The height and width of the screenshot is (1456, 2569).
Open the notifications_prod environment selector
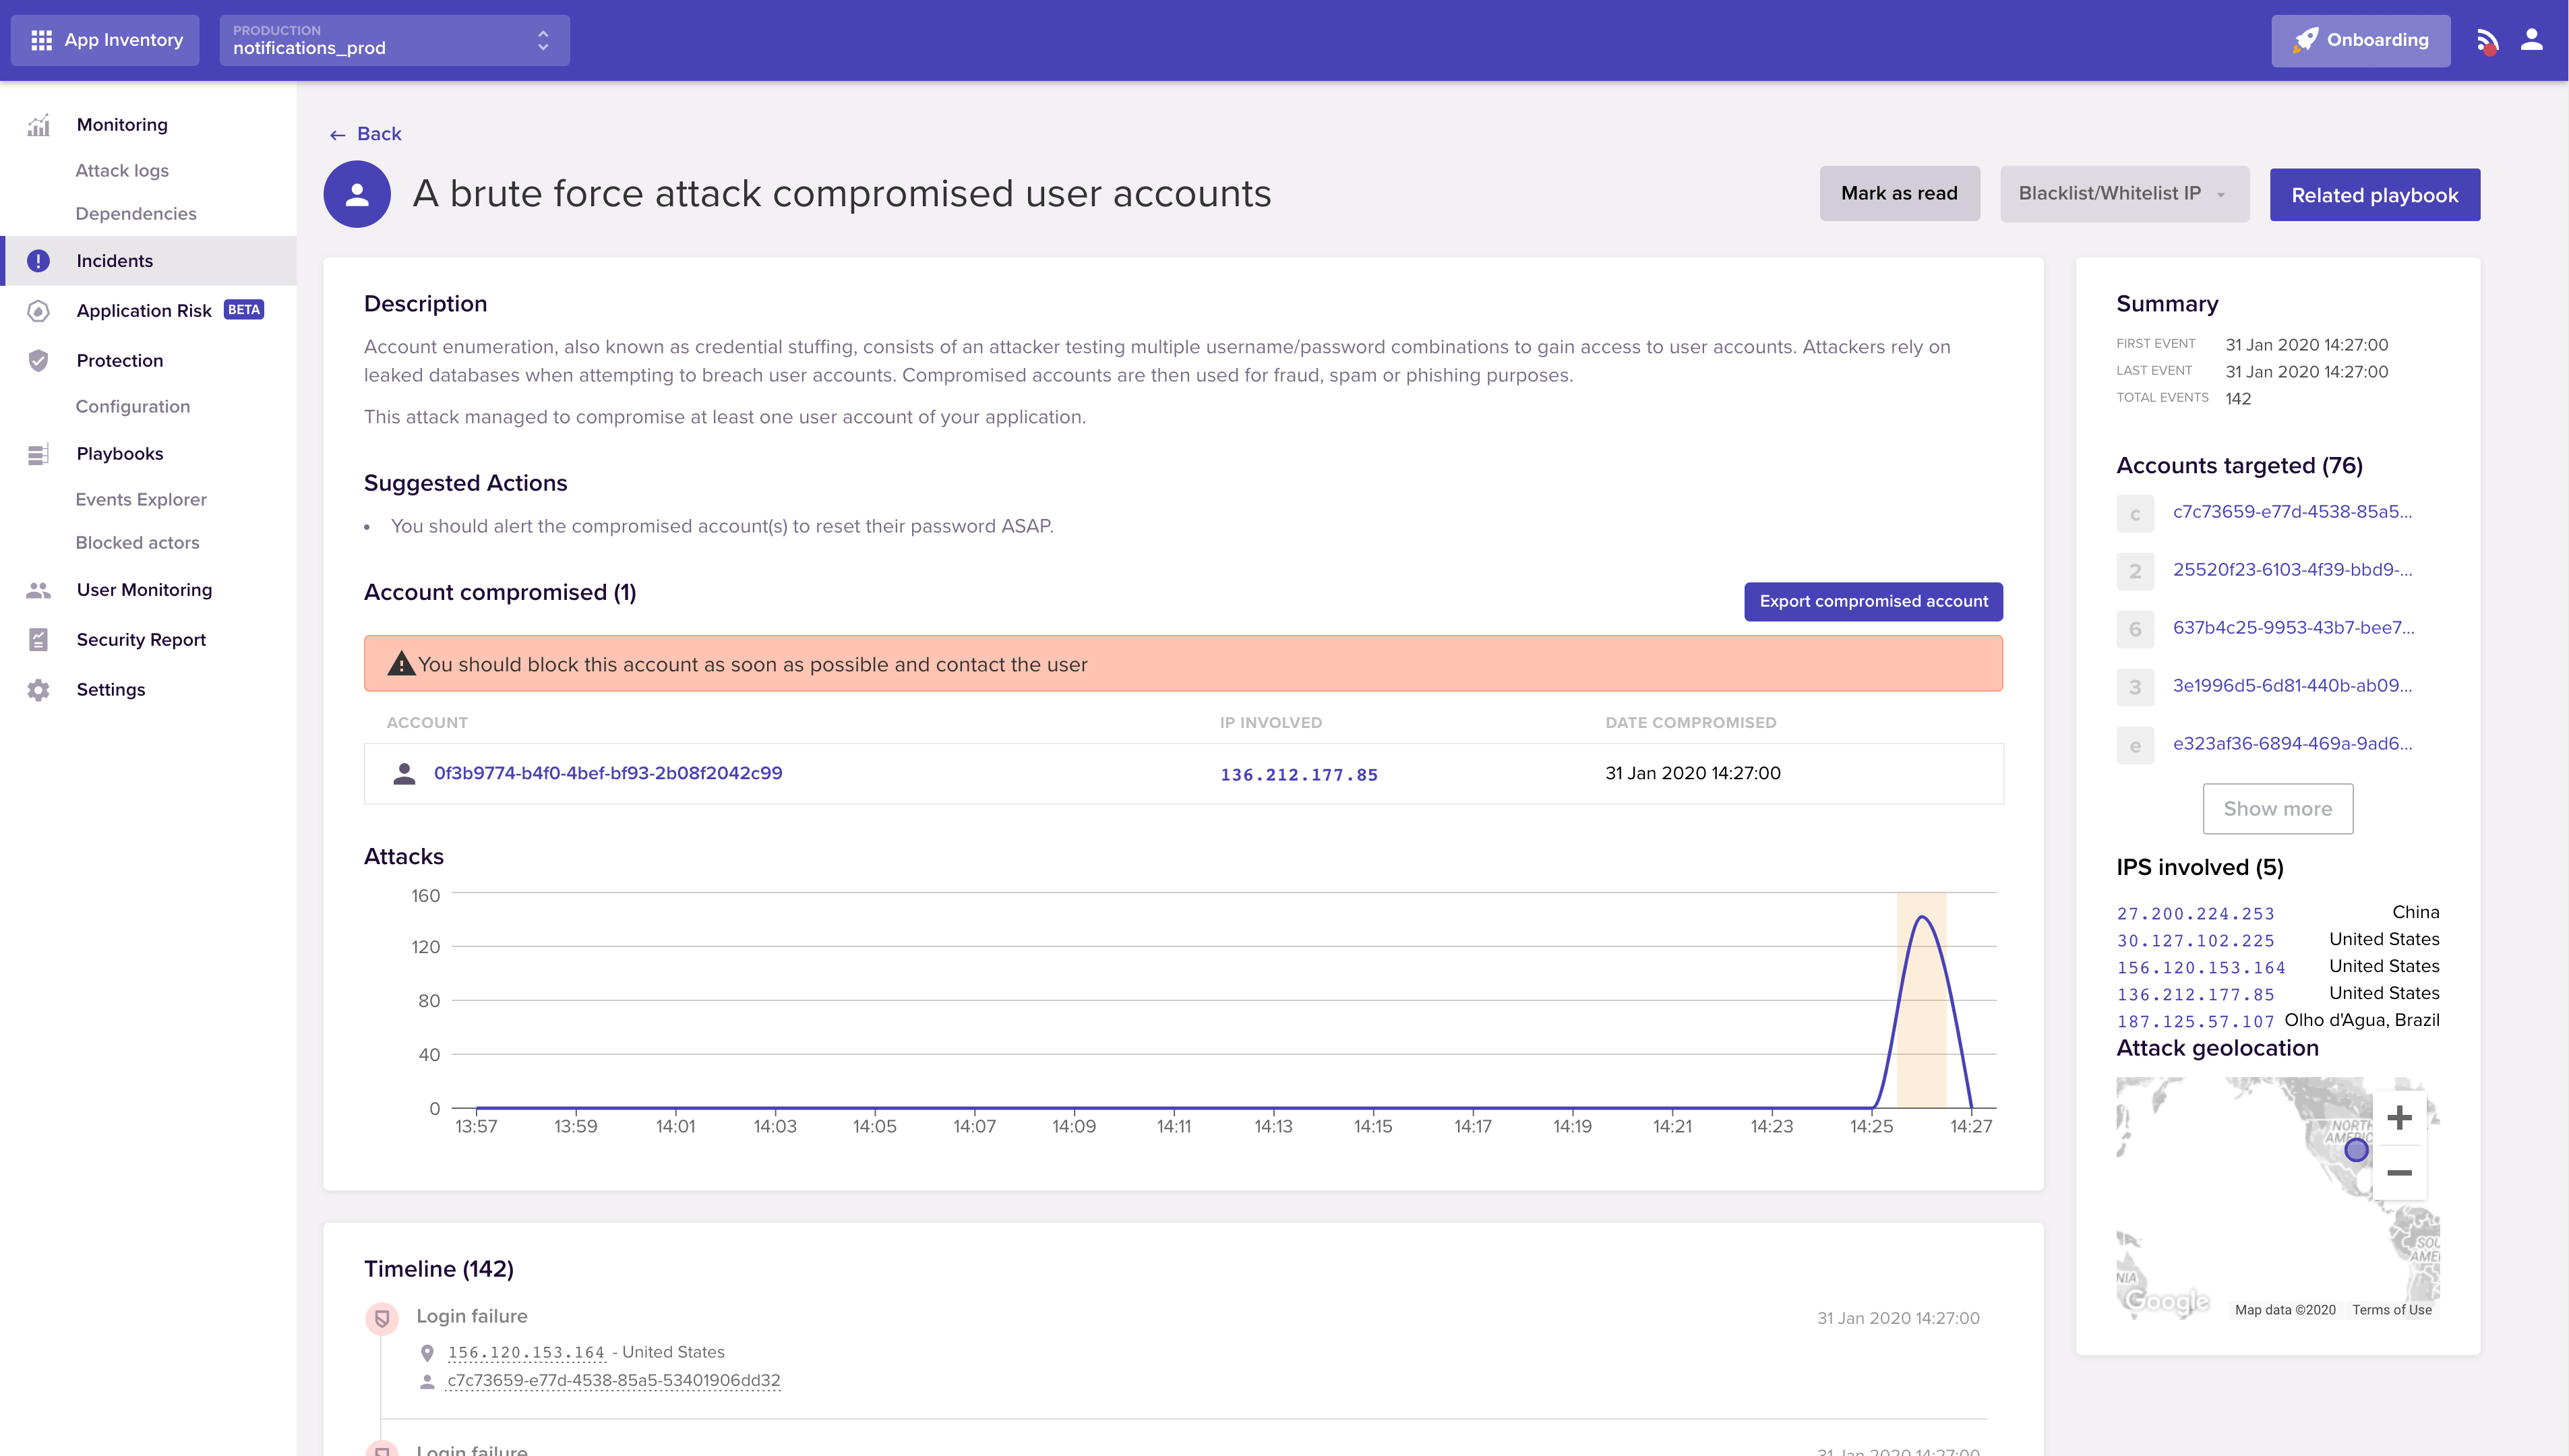pyautogui.click(x=394, y=40)
